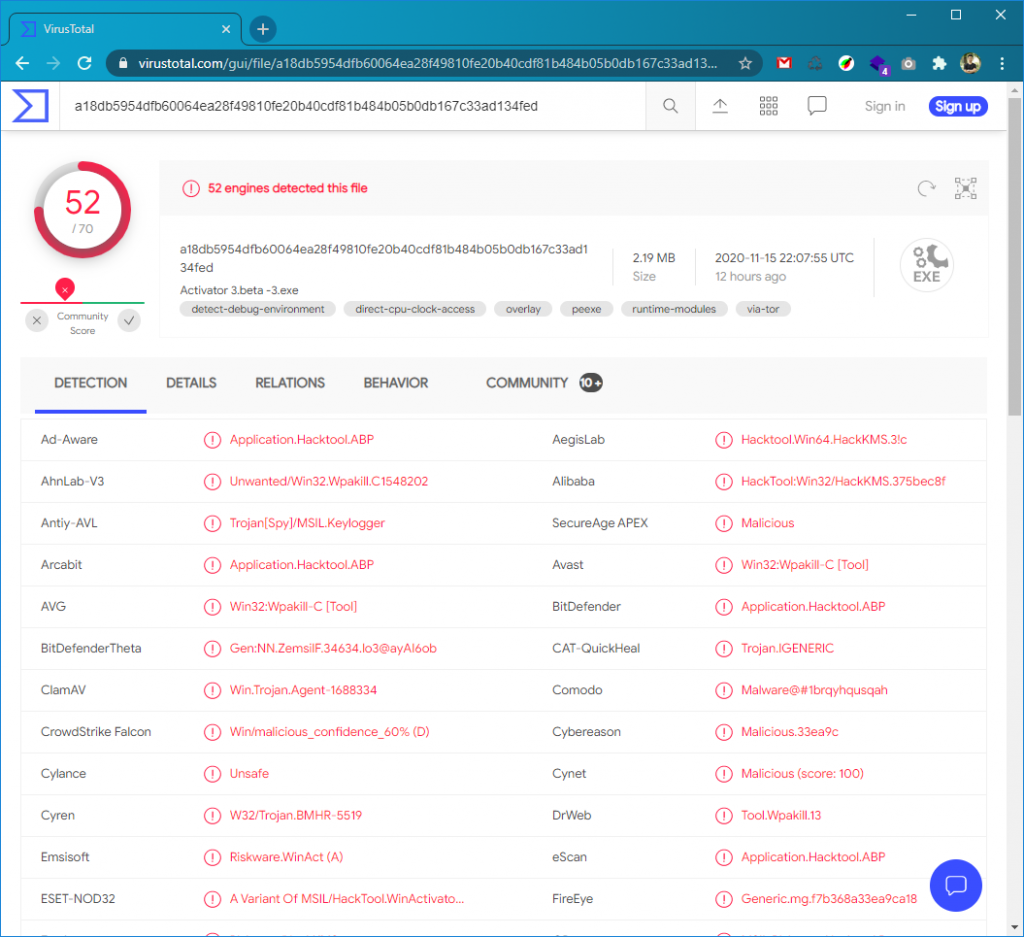Click the file hash search field
This screenshot has height=937, width=1024.
pyautogui.click(x=350, y=106)
